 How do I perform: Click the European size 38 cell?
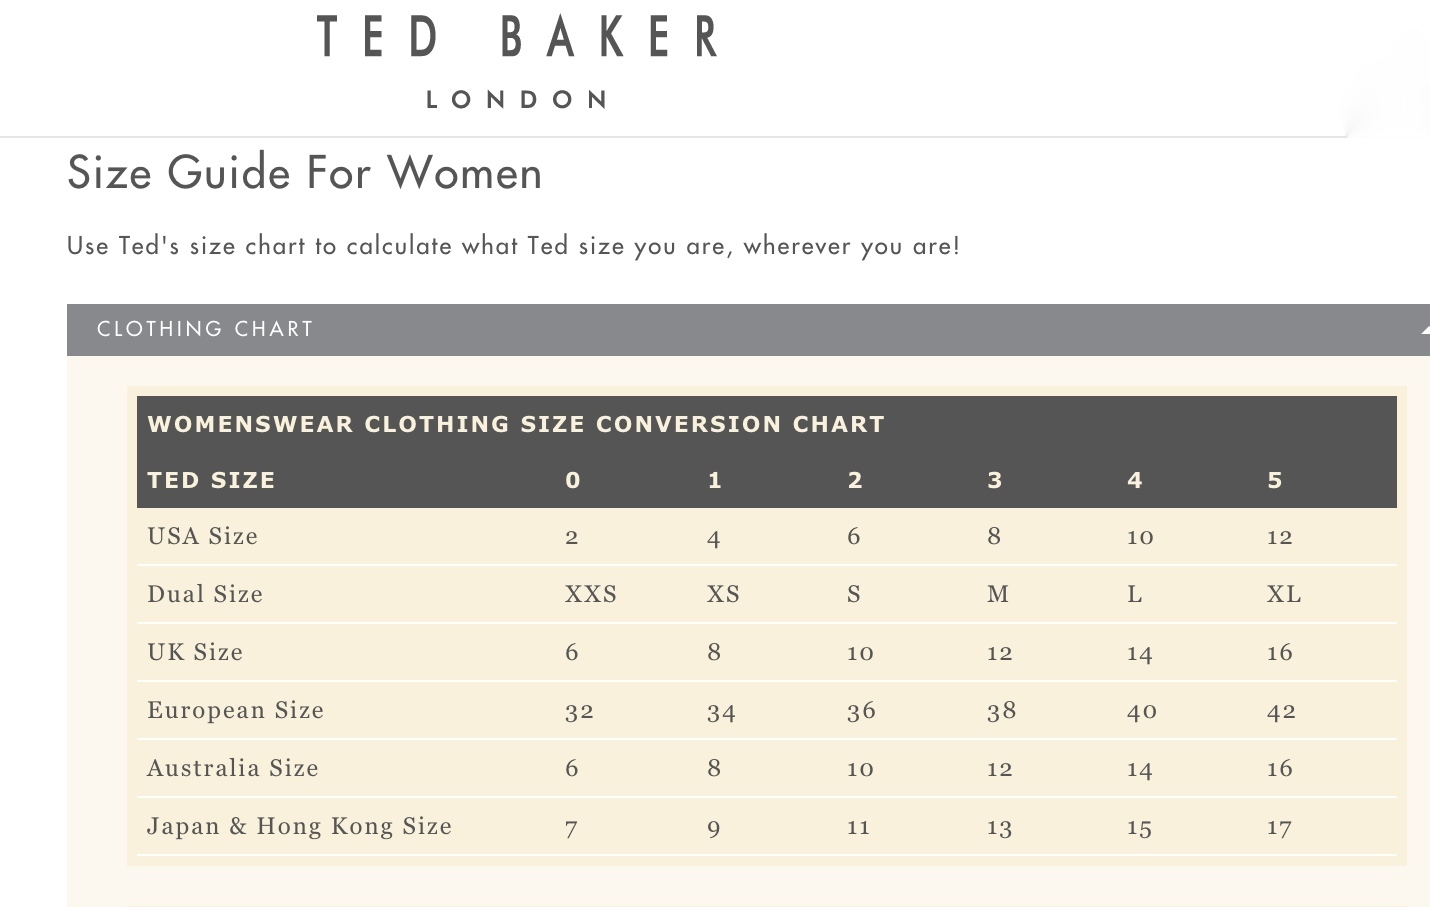click(x=1001, y=711)
